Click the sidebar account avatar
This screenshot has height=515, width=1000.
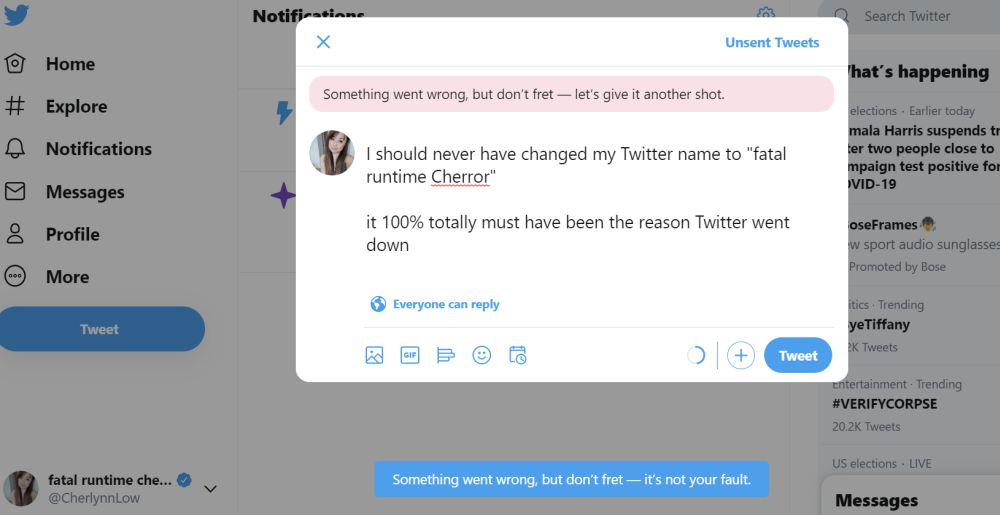(21, 489)
